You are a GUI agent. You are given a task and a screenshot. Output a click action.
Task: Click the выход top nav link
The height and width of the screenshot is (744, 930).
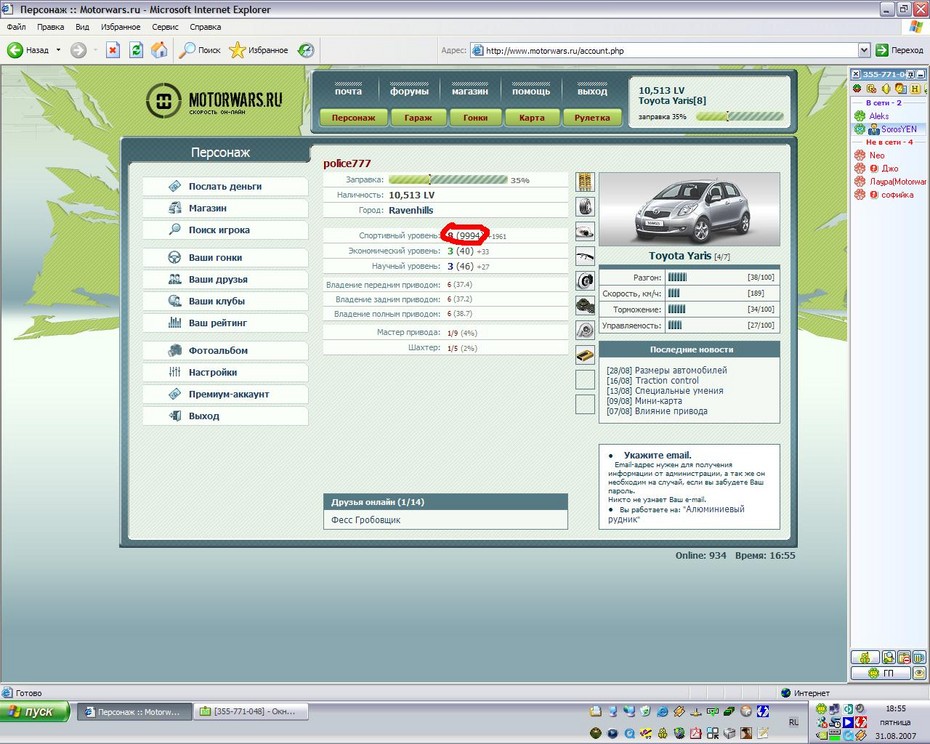click(592, 90)
